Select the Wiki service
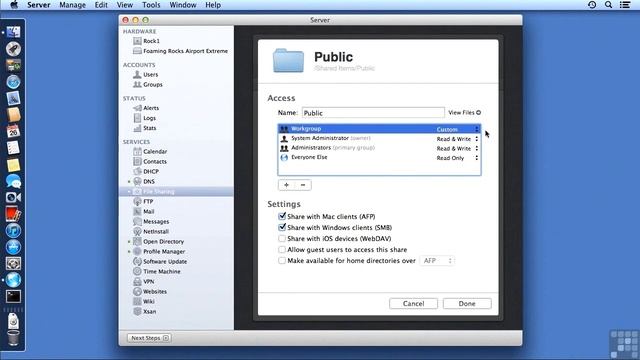Screen dimensions: 640x360 (x=144, y=301)
